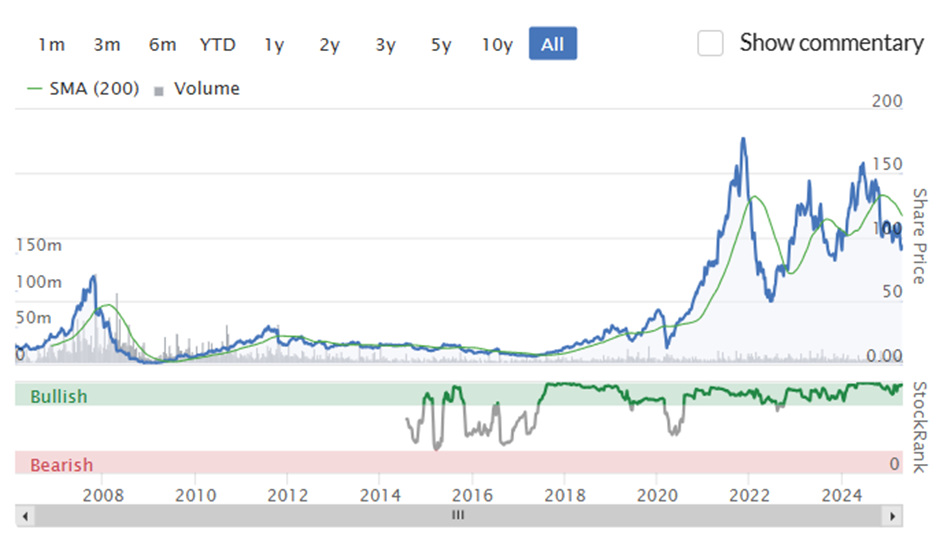Click the 2014 x-axis label
940x537 pixels.
tap(380, 496)
